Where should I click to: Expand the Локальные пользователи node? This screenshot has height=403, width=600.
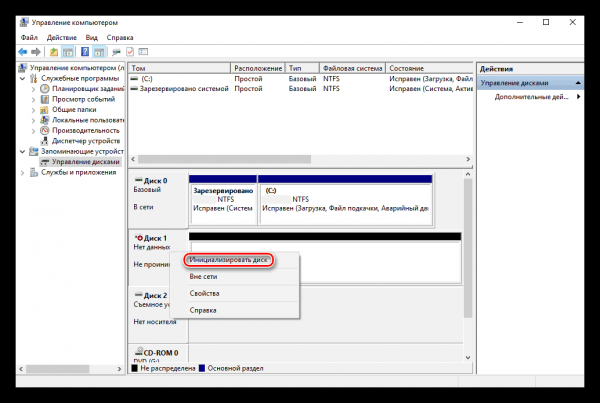point(33,120)
